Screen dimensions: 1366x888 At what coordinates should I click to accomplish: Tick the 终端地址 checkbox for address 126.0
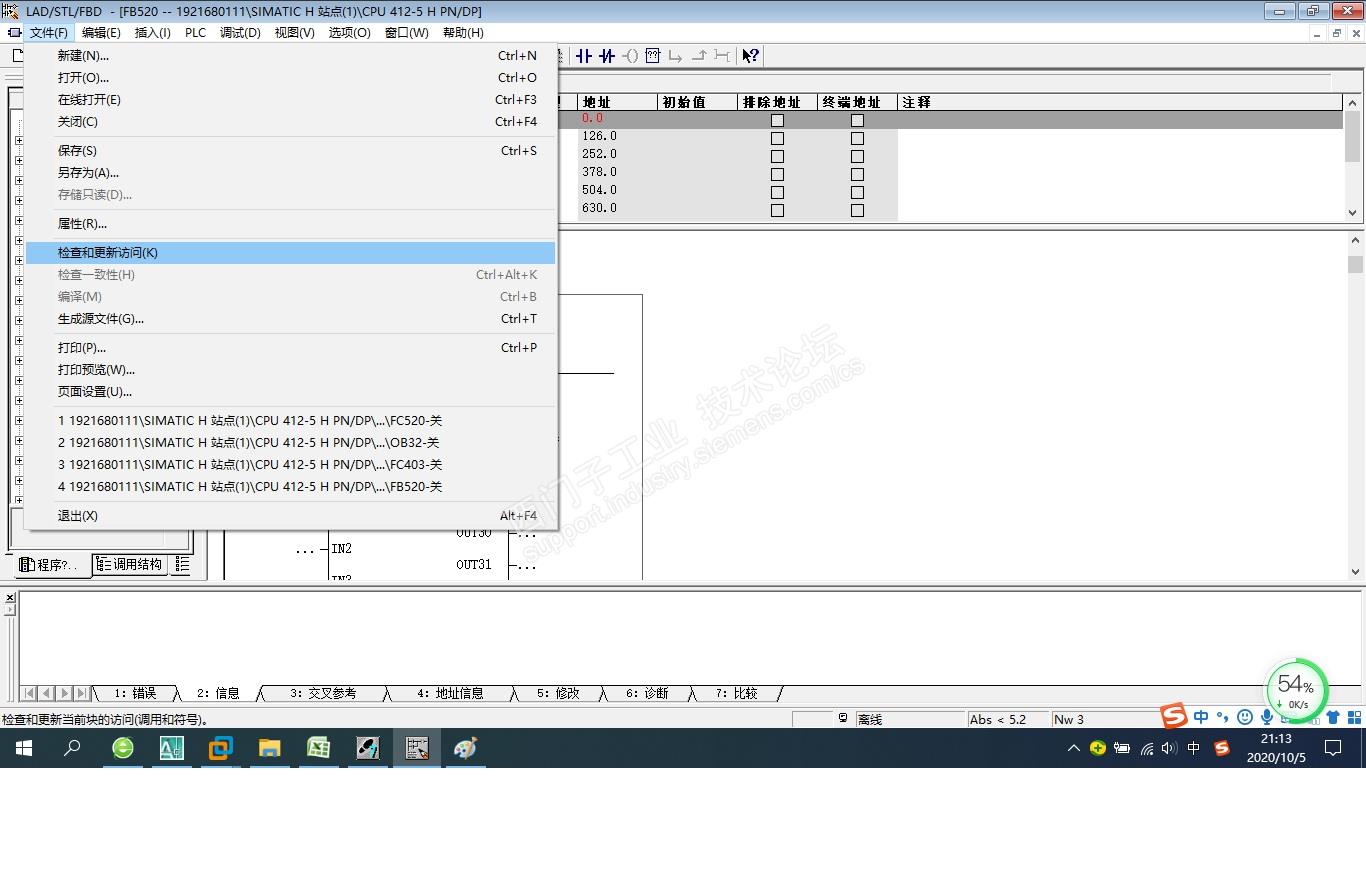(x=857, y=138)
